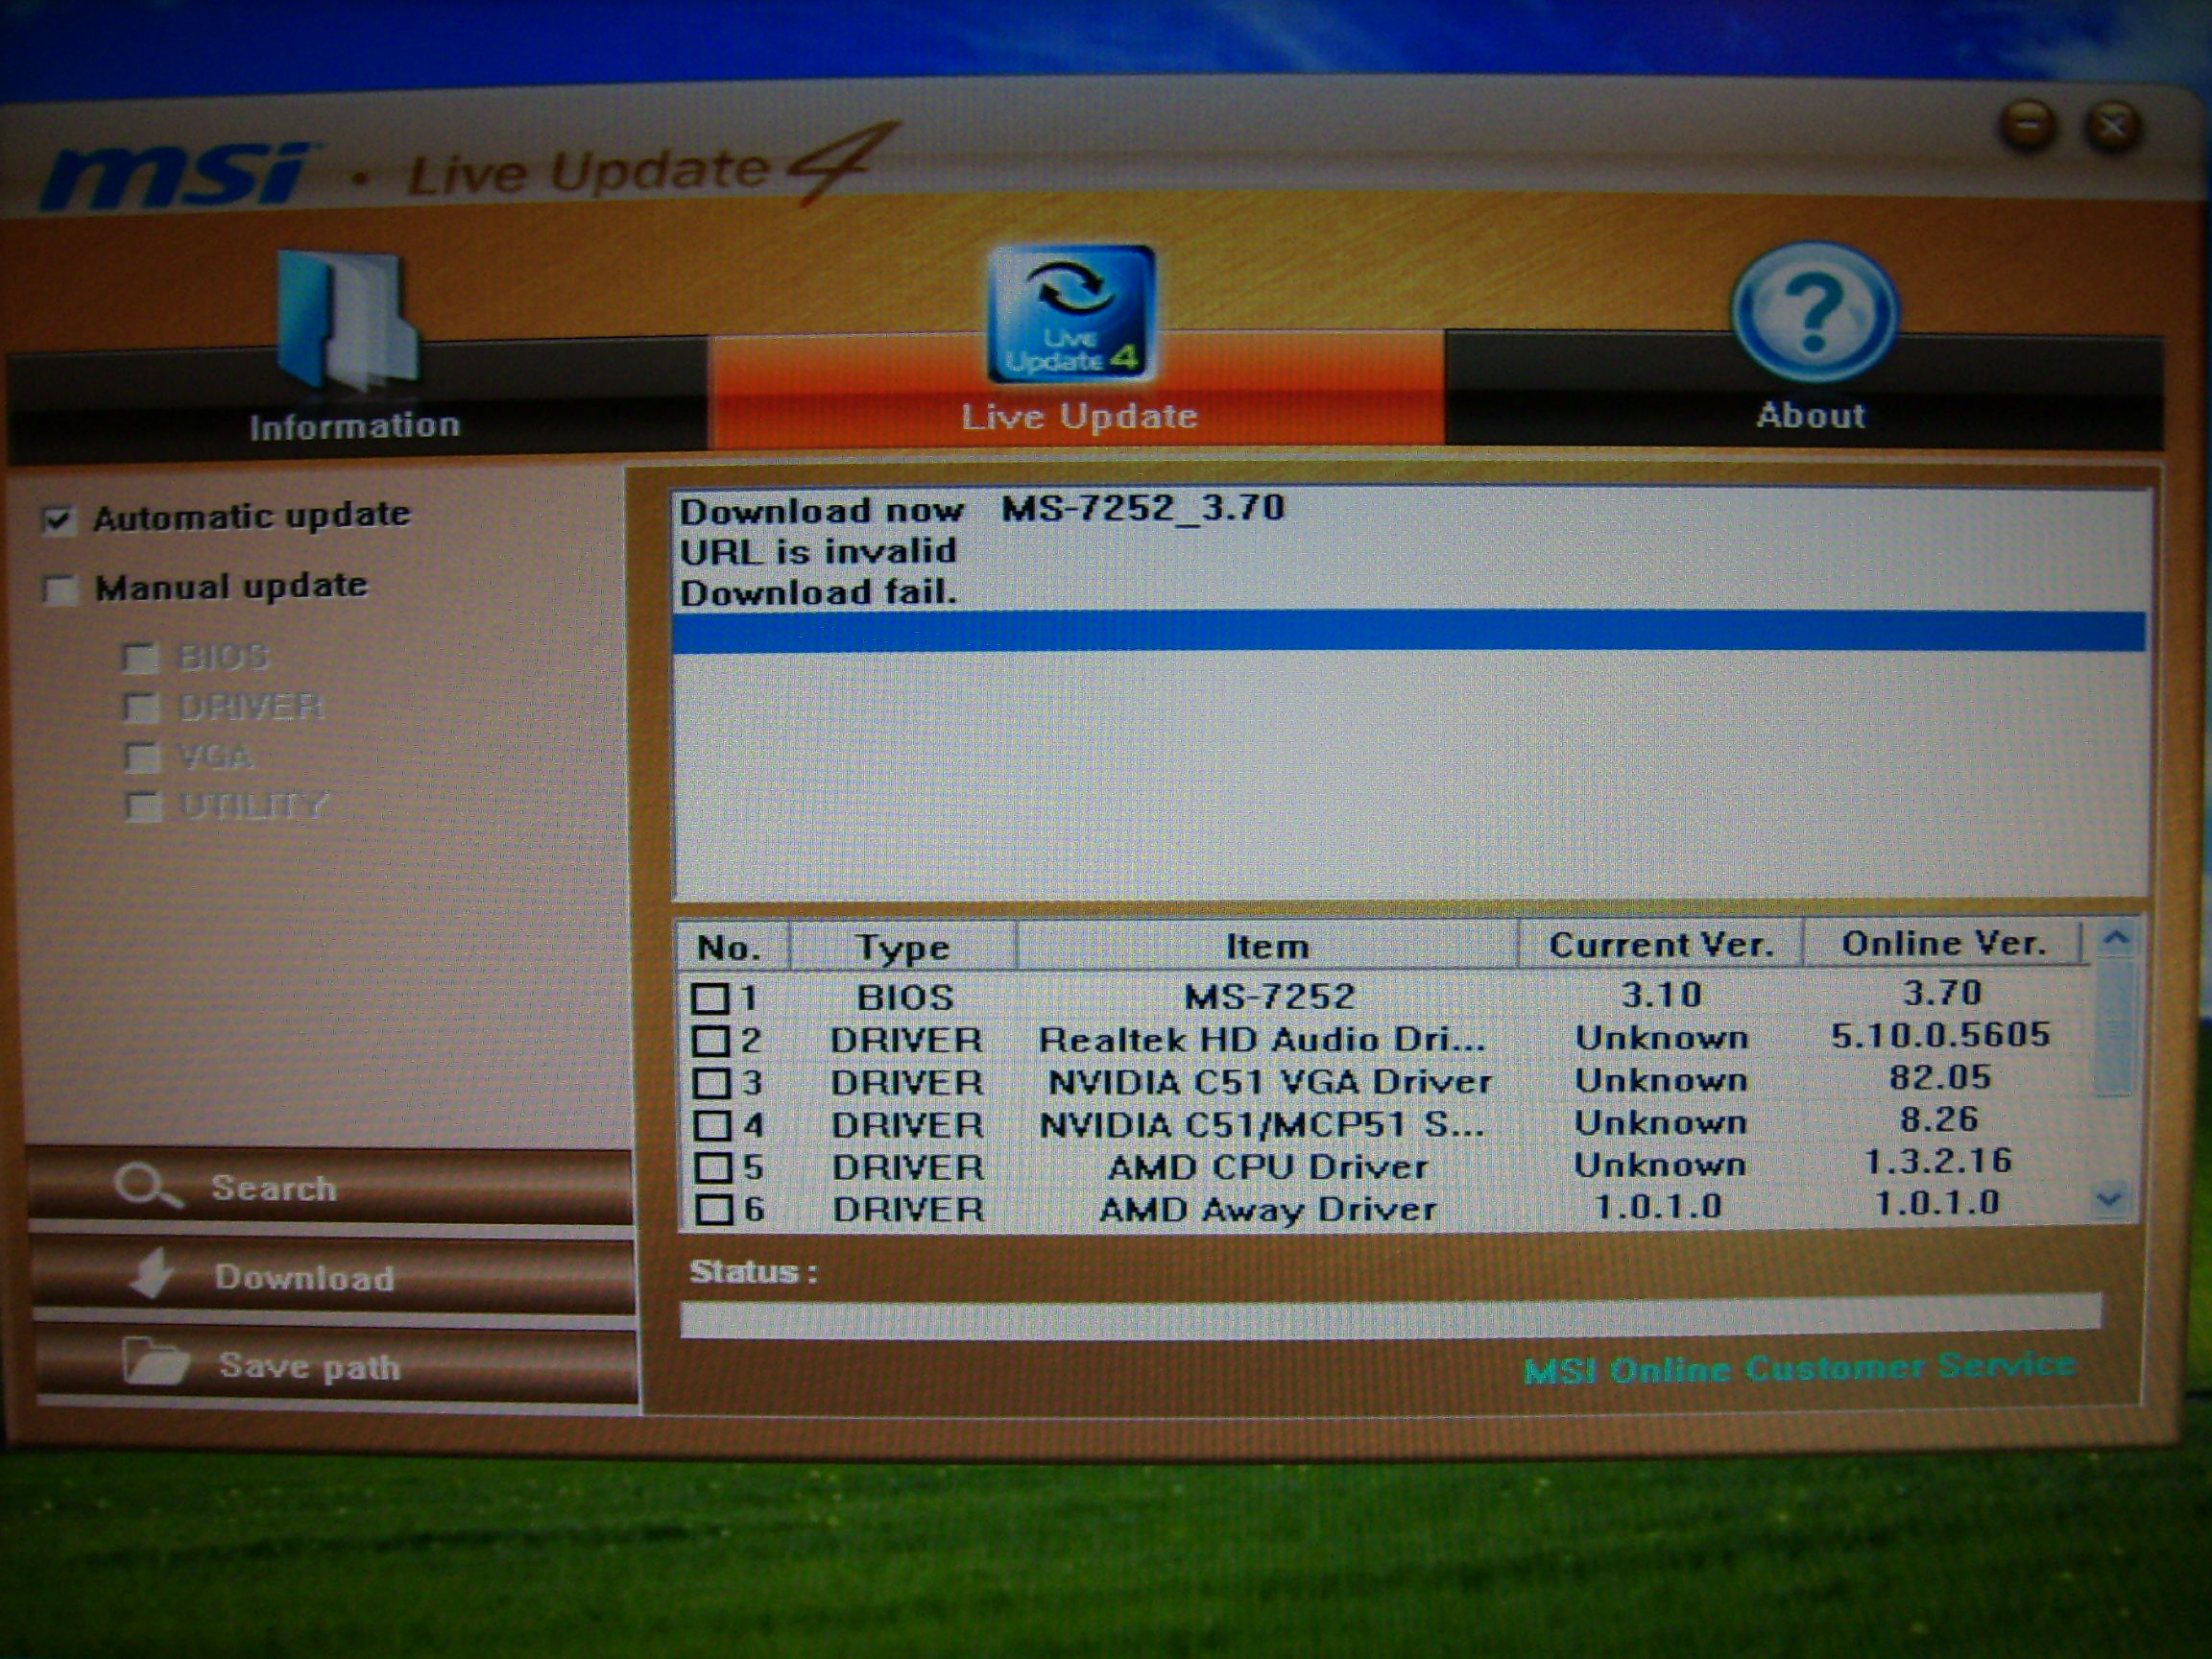Click the list scrollbar up arrow
Image resolution: width=2212 pixels, height=1659 pixels.
2115,939
